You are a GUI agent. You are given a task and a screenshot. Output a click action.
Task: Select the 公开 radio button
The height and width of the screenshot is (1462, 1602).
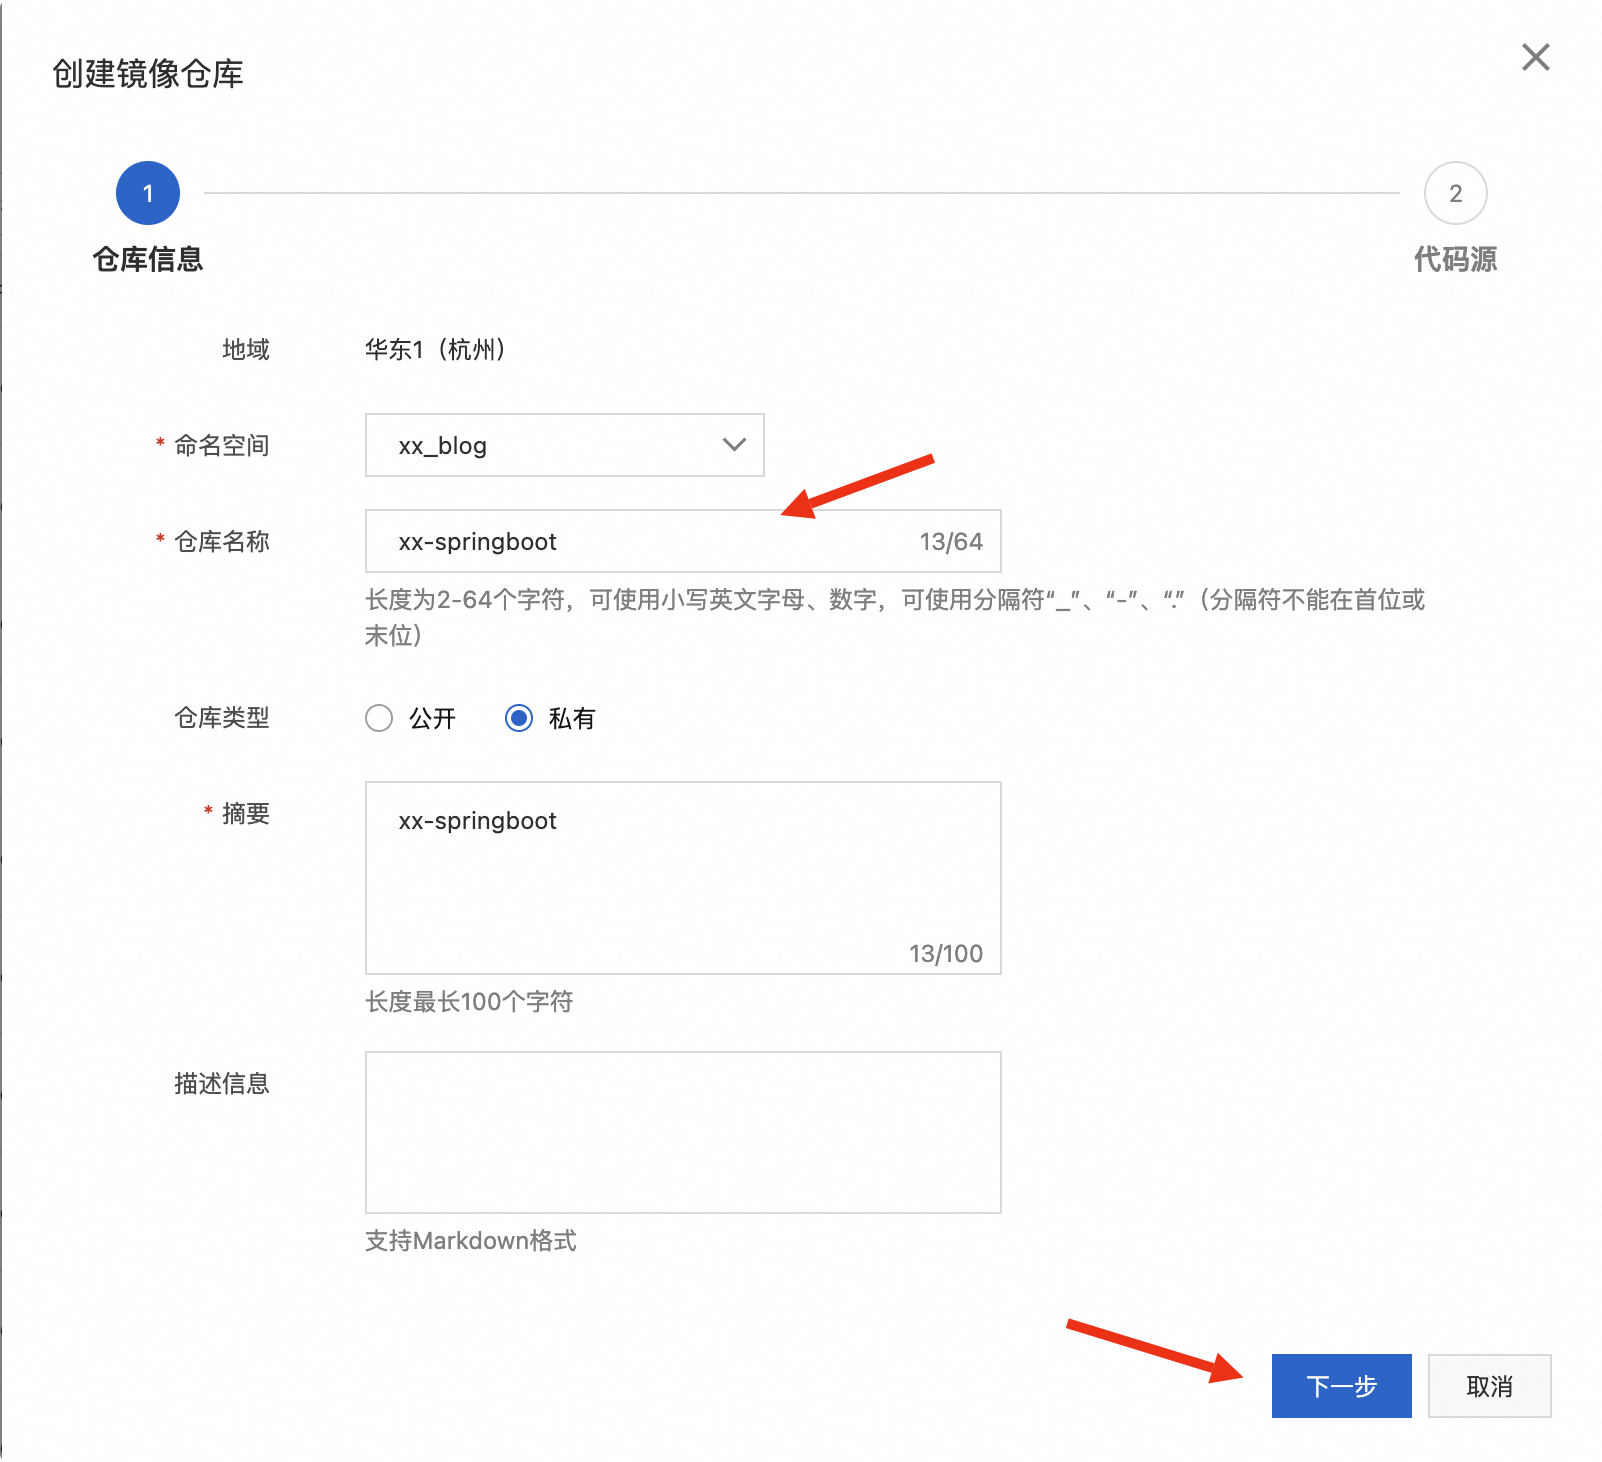point(379,718)
